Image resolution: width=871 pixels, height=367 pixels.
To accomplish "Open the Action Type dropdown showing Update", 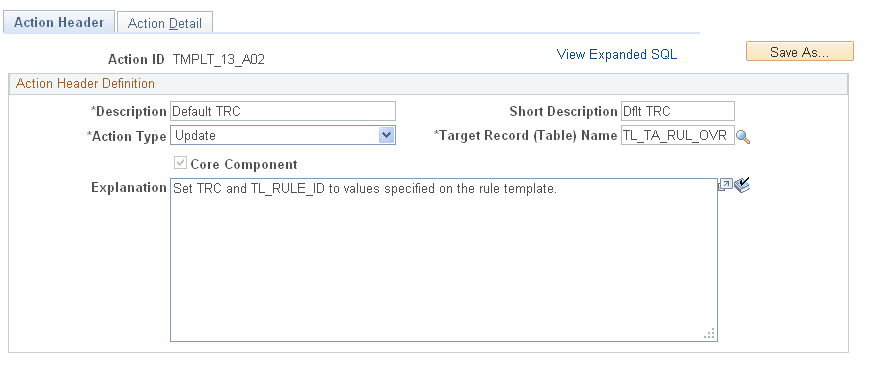I will click(x=283, y=135).
